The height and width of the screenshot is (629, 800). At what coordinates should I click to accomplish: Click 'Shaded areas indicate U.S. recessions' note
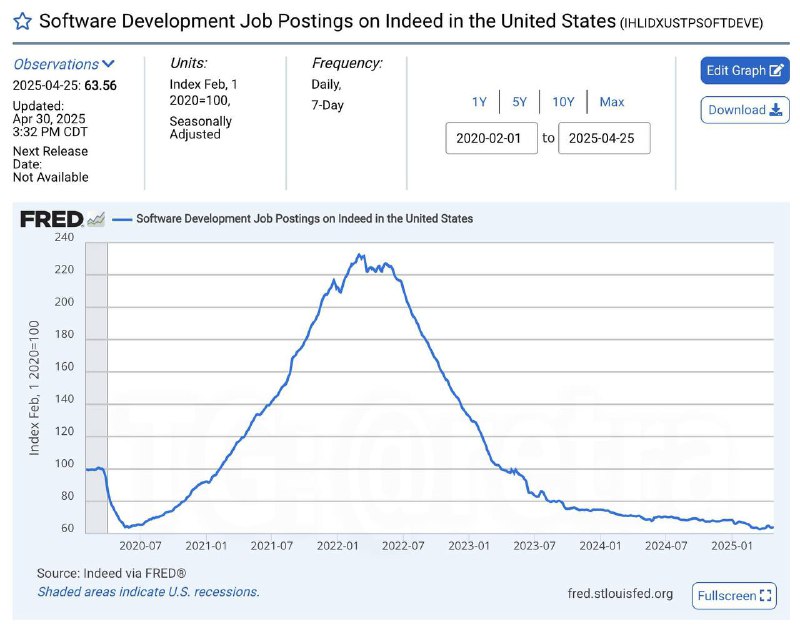coord(148,592)
